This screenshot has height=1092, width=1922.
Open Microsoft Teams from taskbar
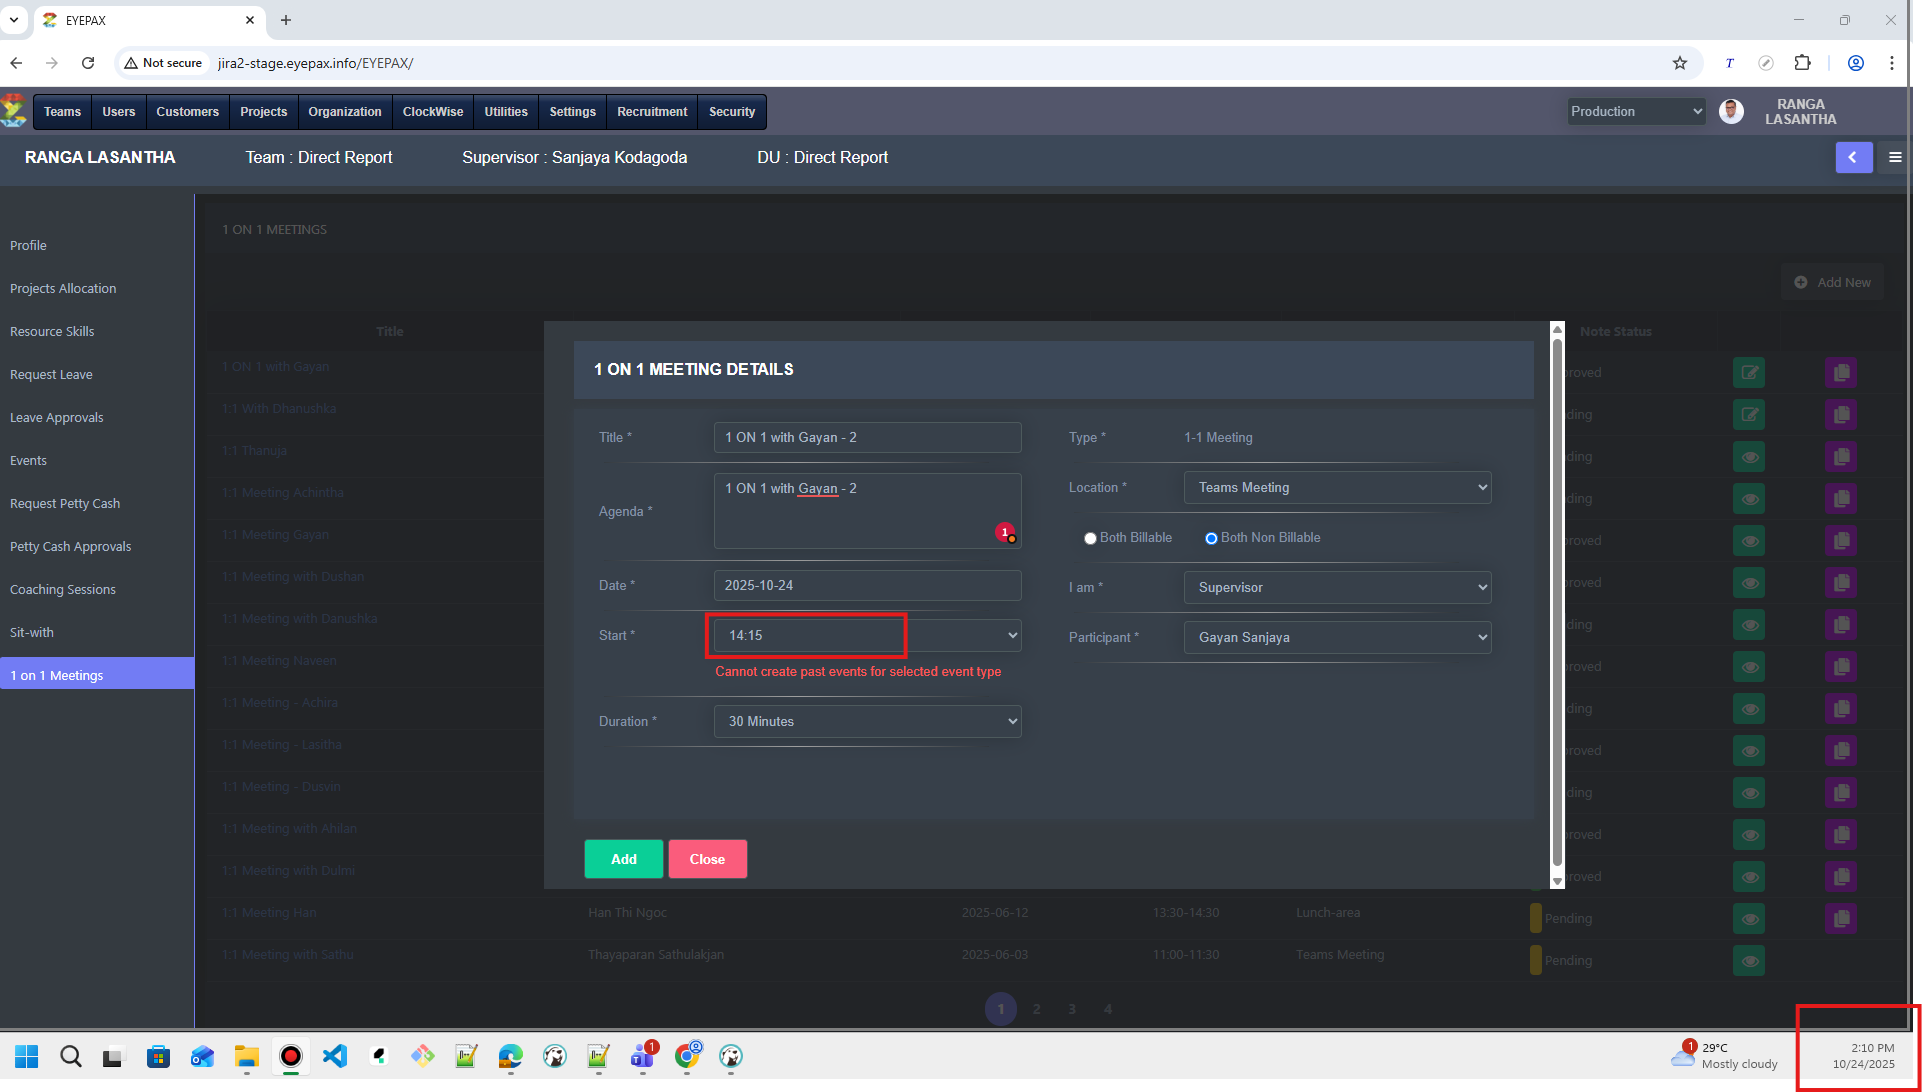pos(642,1056)
